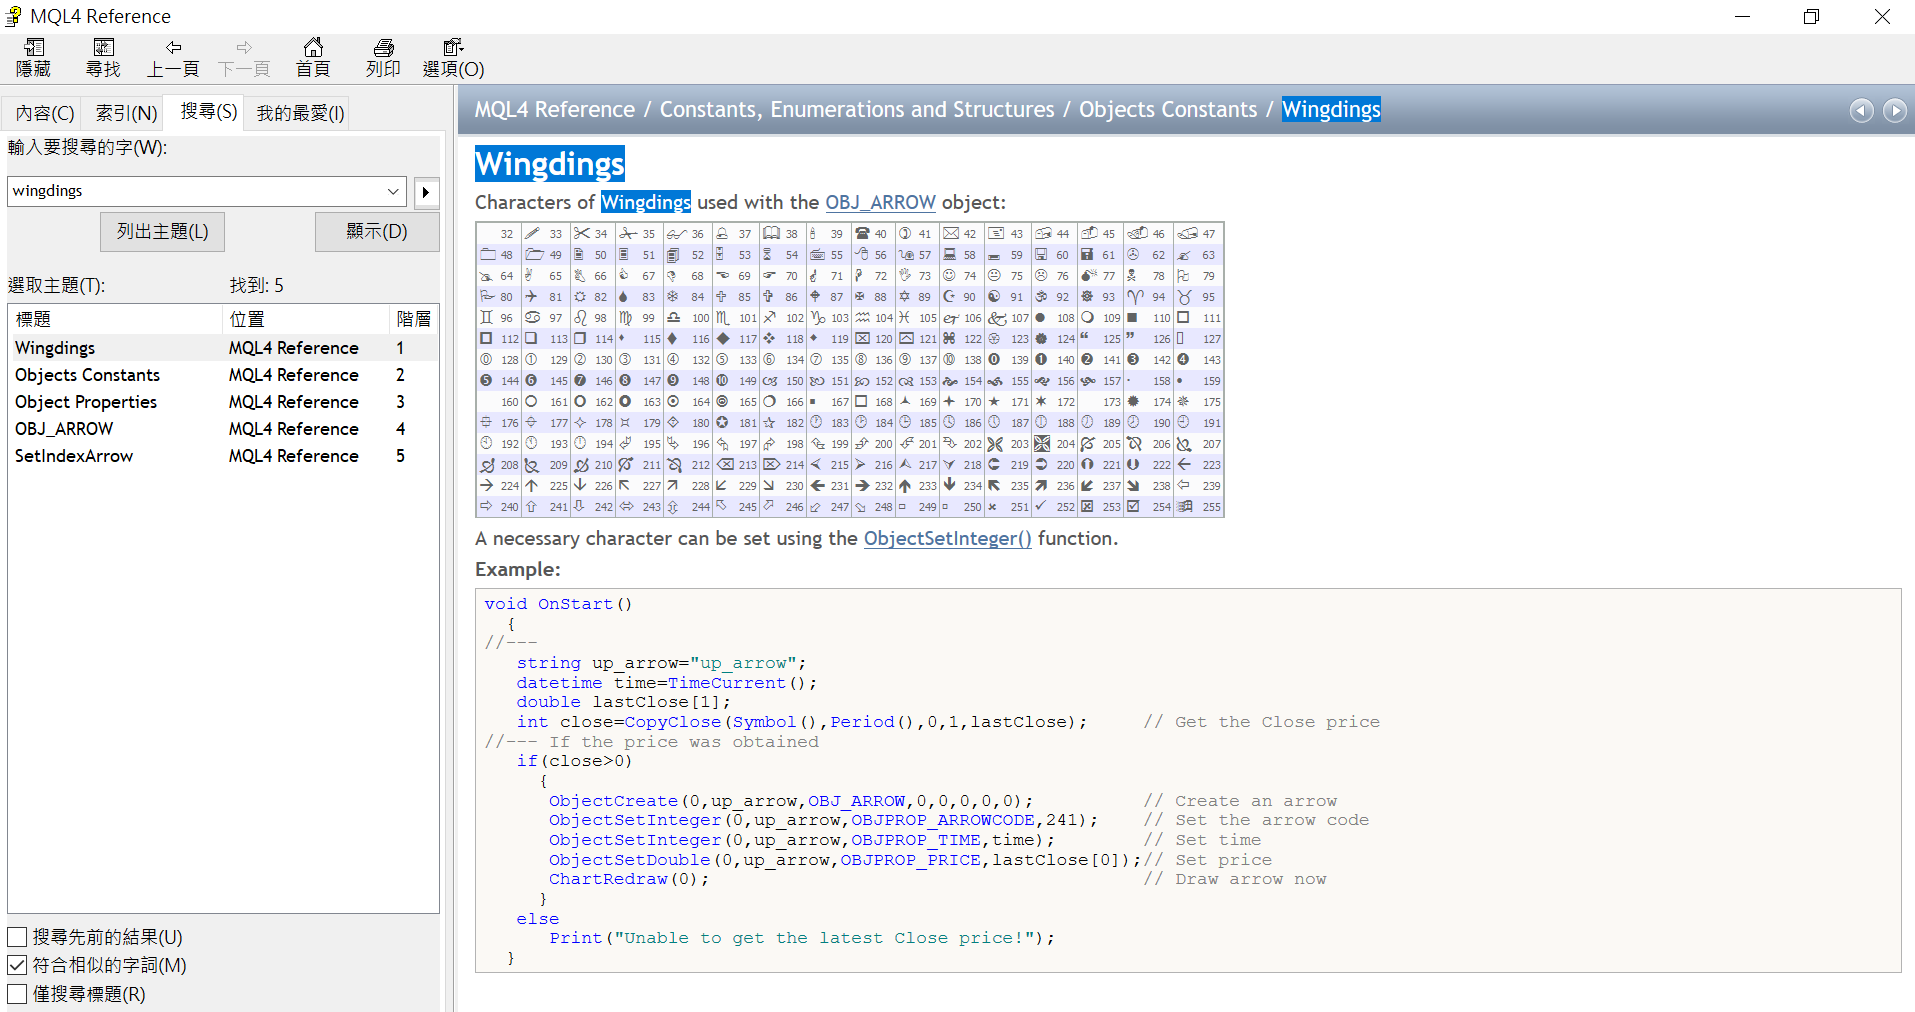Click ObjectCreate function in code example
Image resolution: width=1915 pixels, height=1012 pixels.
tap(613, 801)
